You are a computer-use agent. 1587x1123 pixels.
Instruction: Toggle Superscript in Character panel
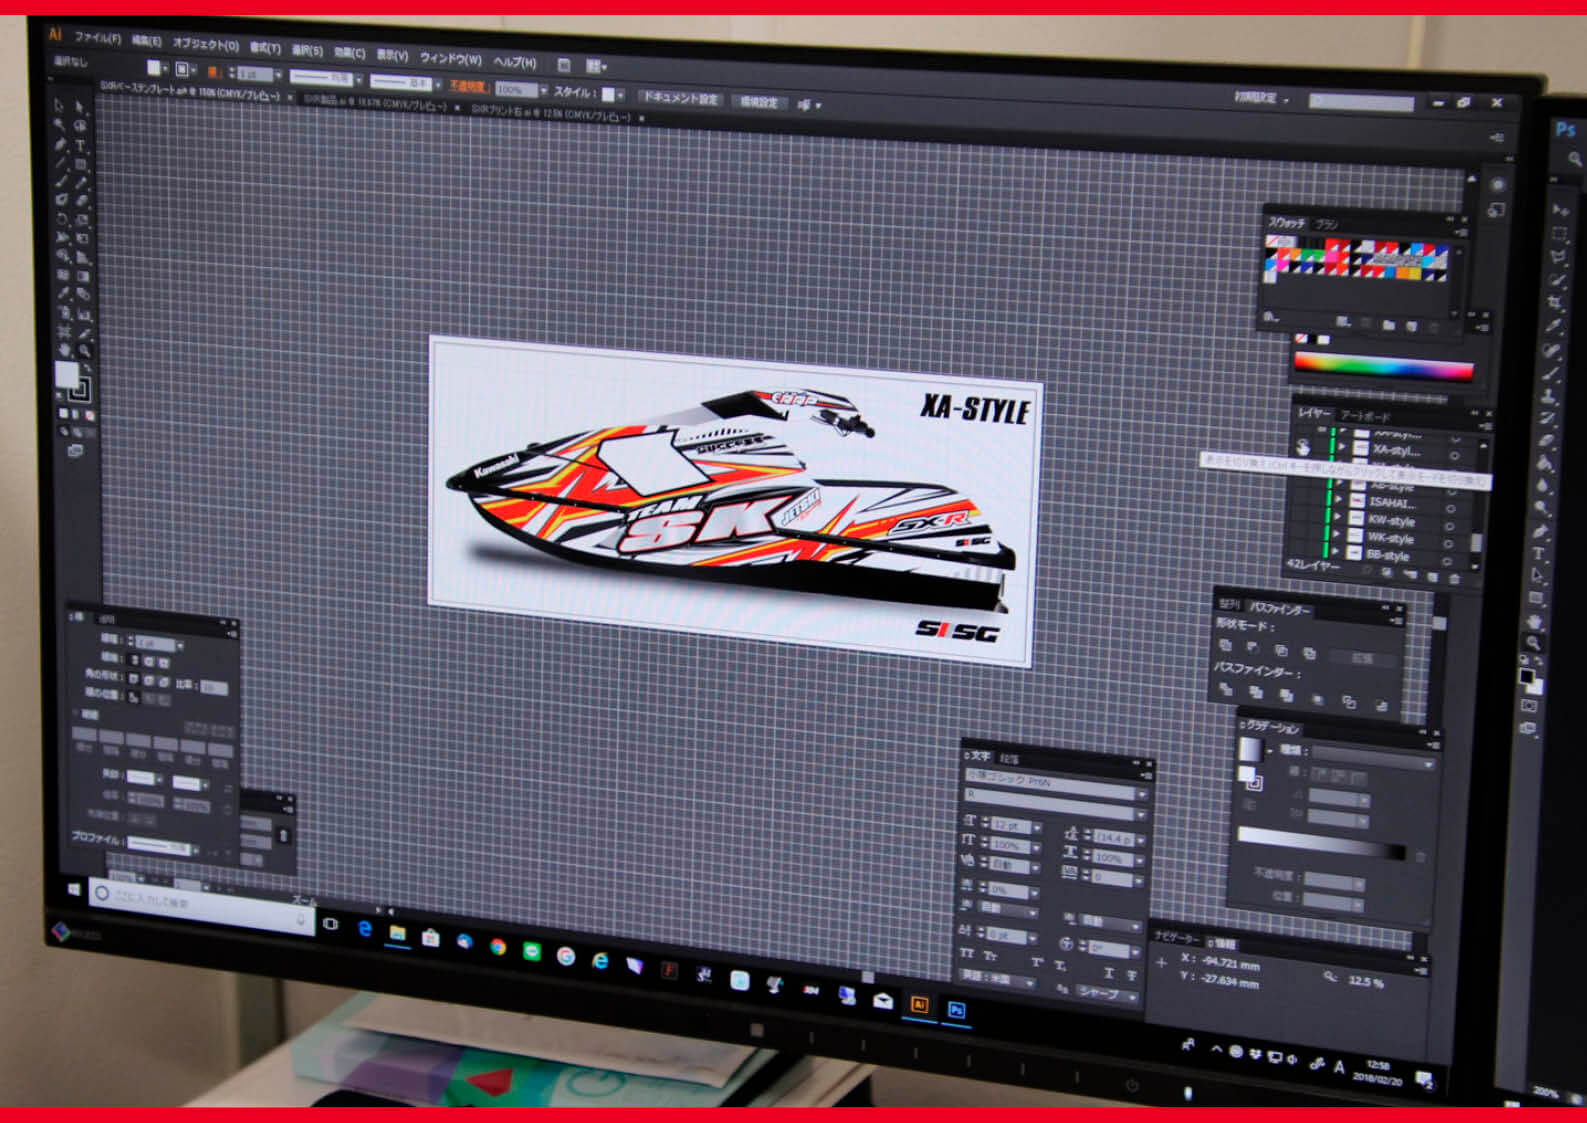(x=1037, y=961)
